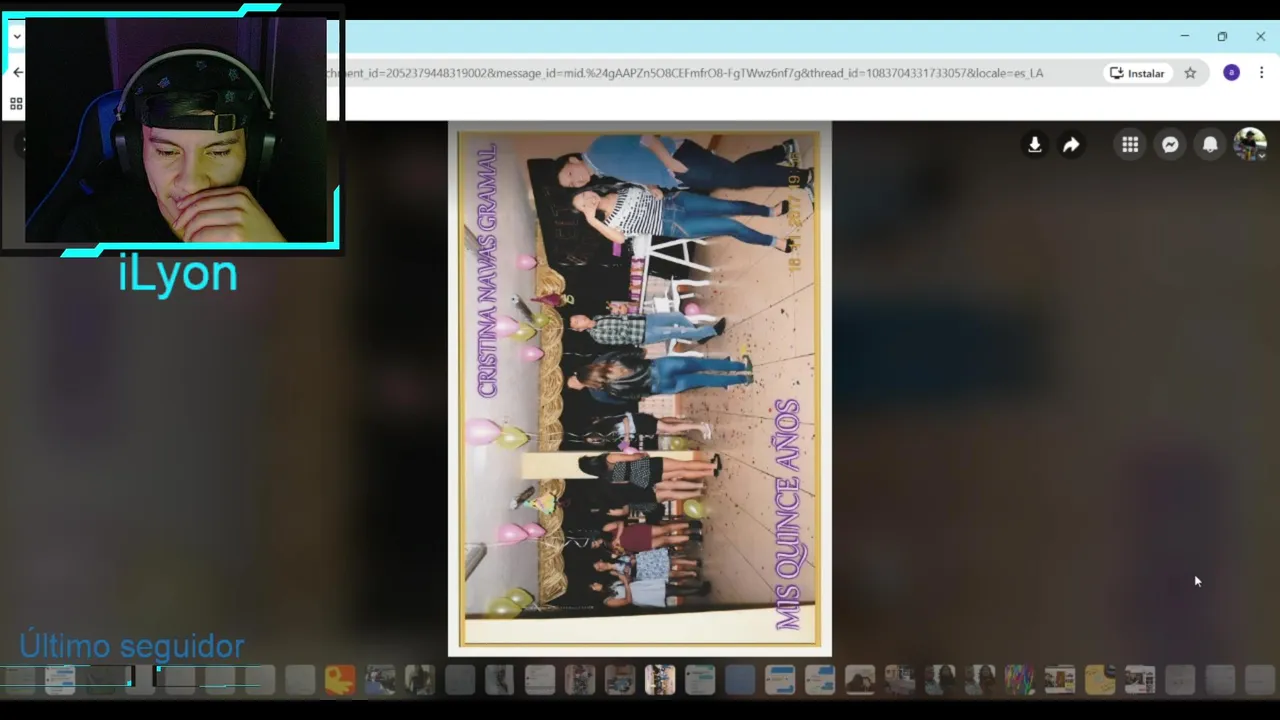Open the account profile picture menu
Viewport: 1280px width, 720px height.
coord(1250,145)
